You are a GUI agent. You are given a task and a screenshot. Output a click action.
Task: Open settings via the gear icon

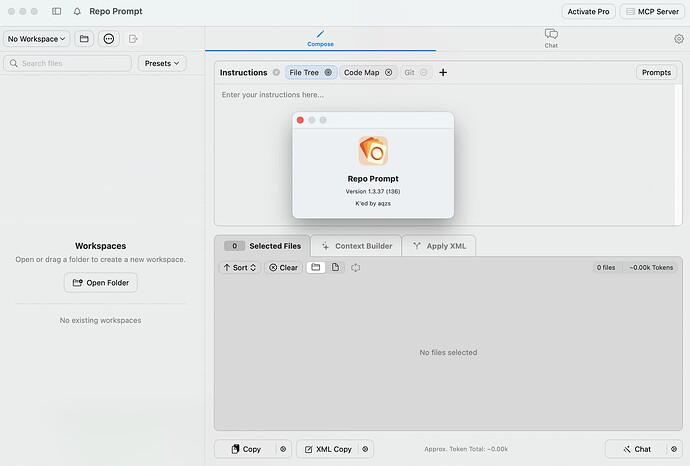[x=679, y=39]
